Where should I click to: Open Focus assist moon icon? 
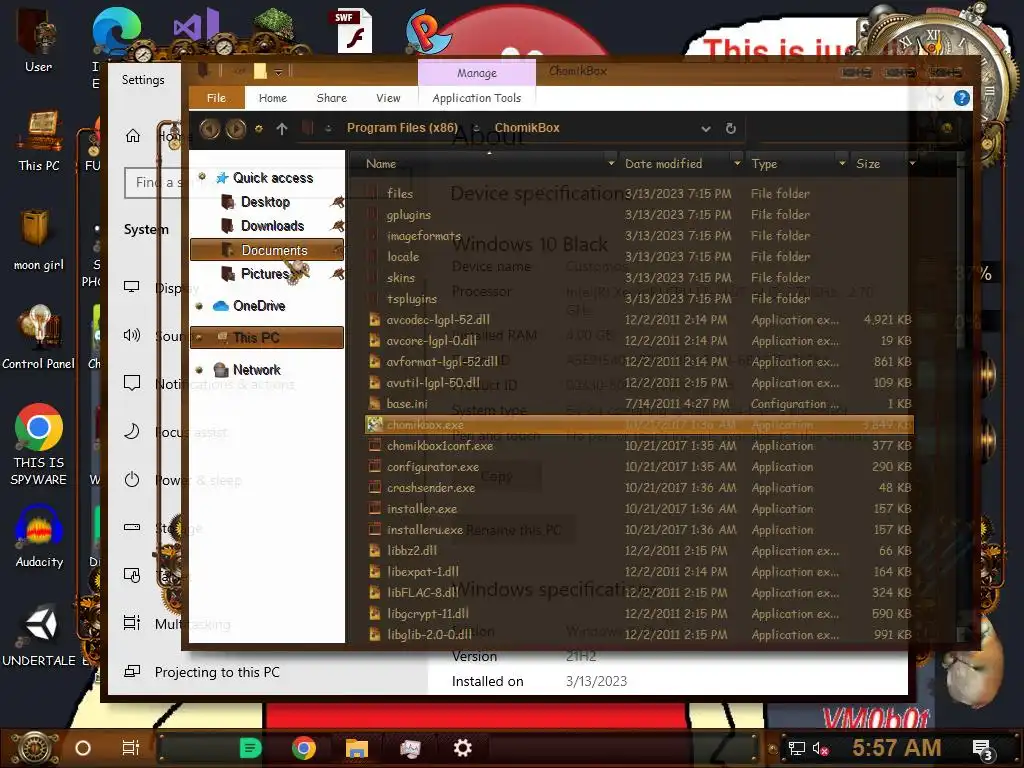tap(132, 432)
